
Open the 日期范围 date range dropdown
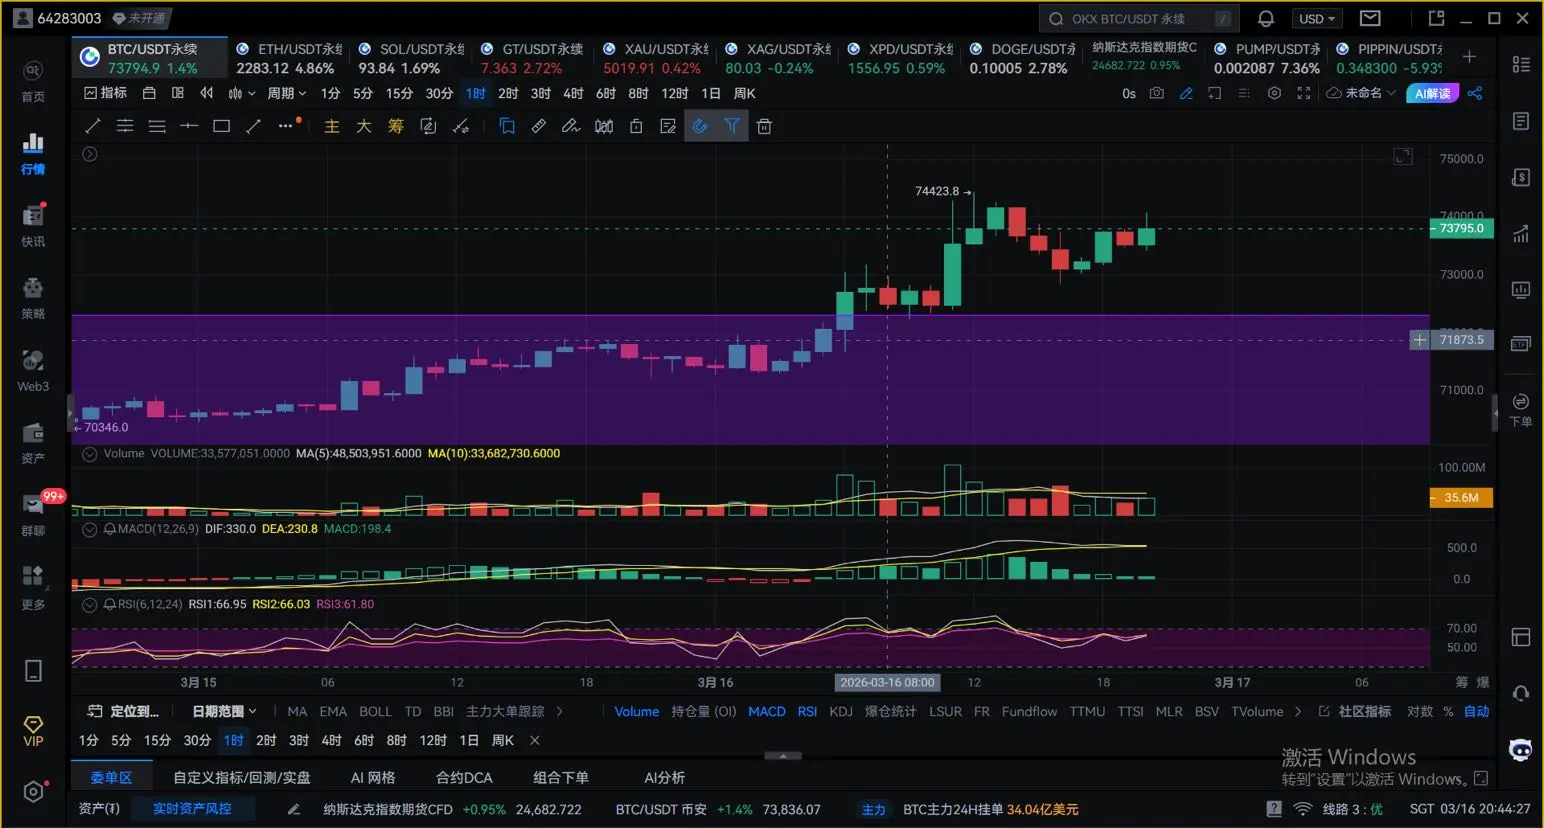pyautogui.click(x=224, y=711)
